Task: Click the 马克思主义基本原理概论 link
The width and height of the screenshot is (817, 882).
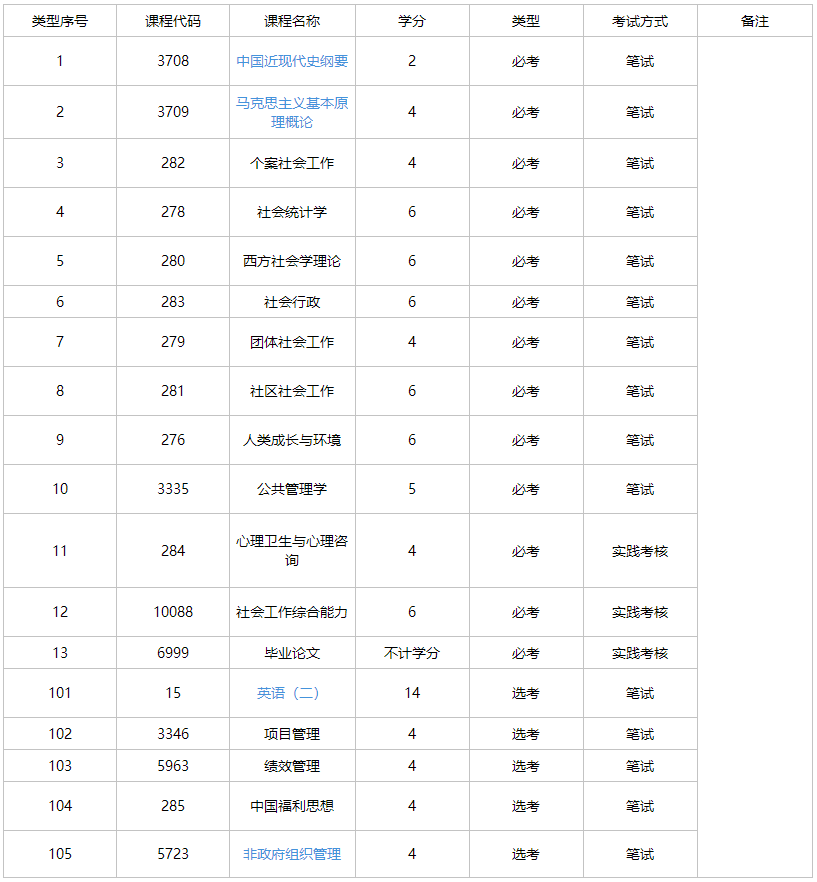Action: 292,112
